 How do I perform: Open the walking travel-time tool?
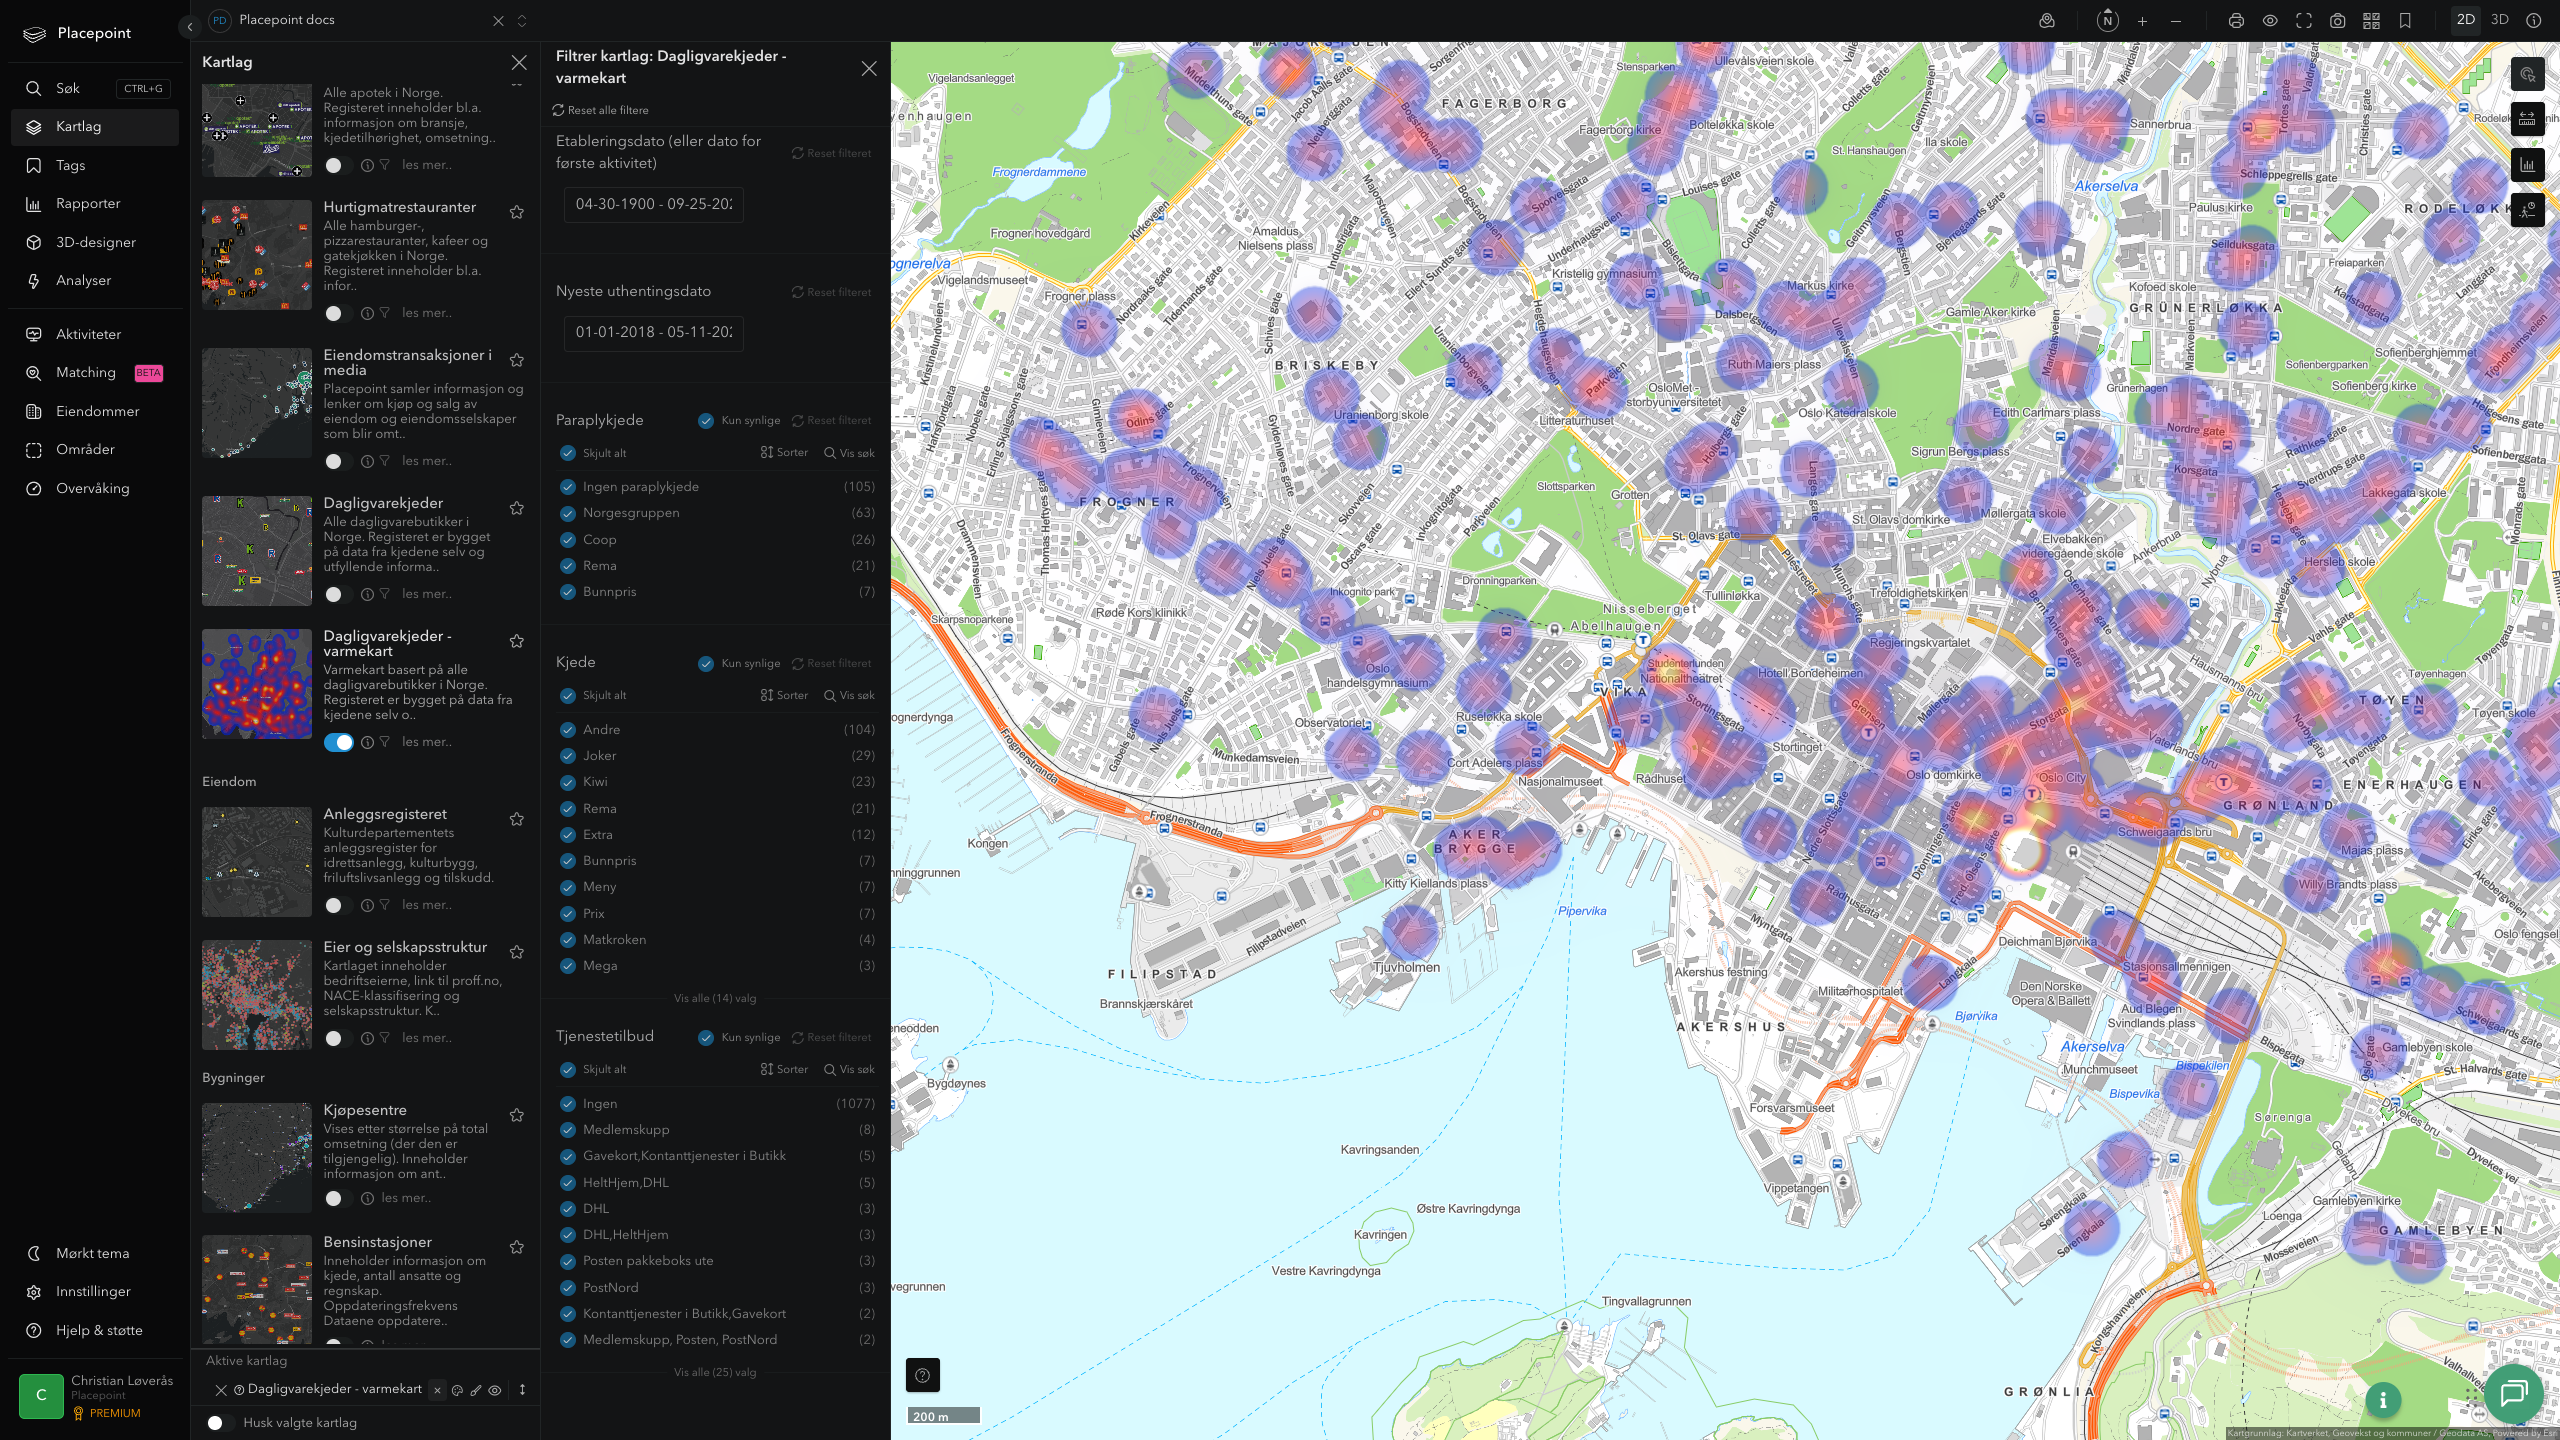(2527, 210)
